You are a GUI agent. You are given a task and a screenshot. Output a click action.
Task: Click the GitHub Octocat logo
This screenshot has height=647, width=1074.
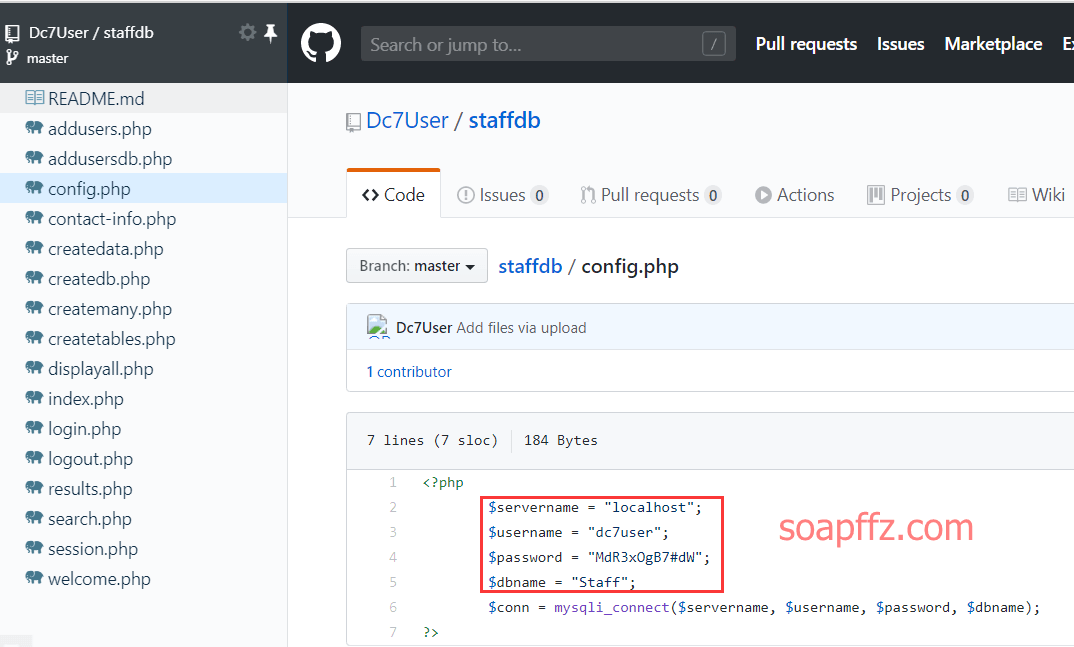click(321, 43)
